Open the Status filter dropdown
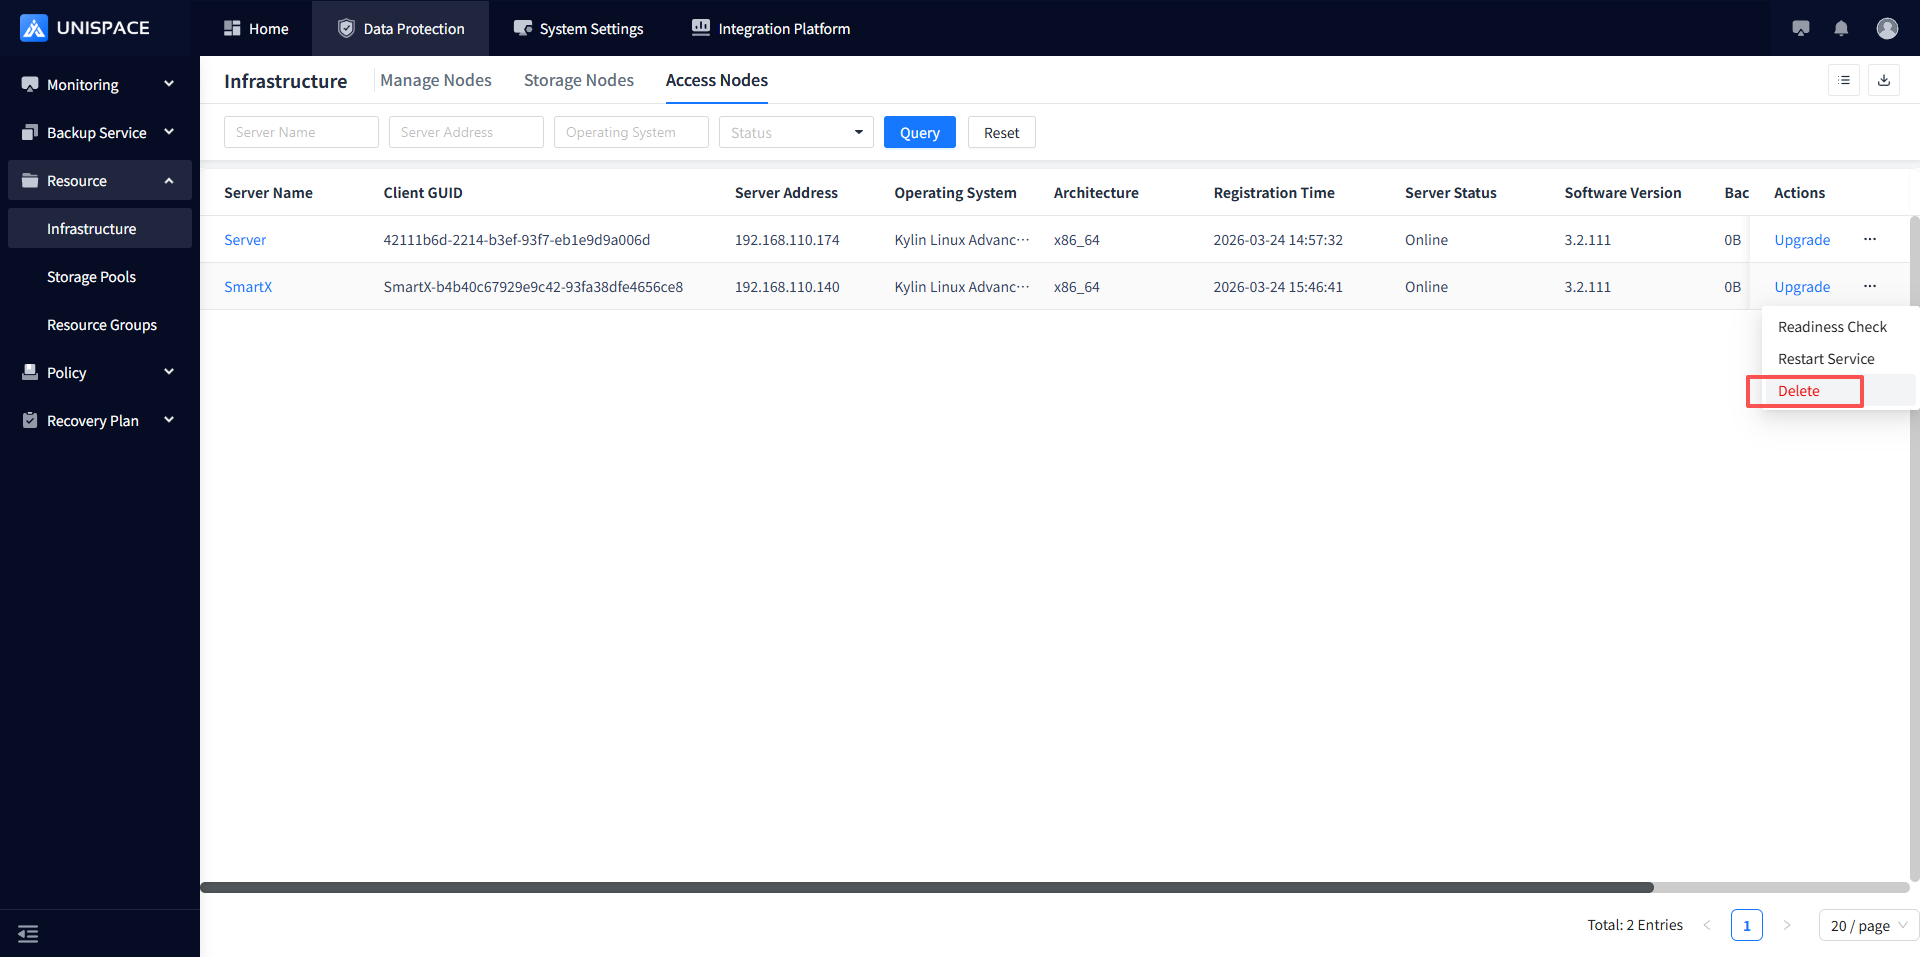 [x=796, y=132]
